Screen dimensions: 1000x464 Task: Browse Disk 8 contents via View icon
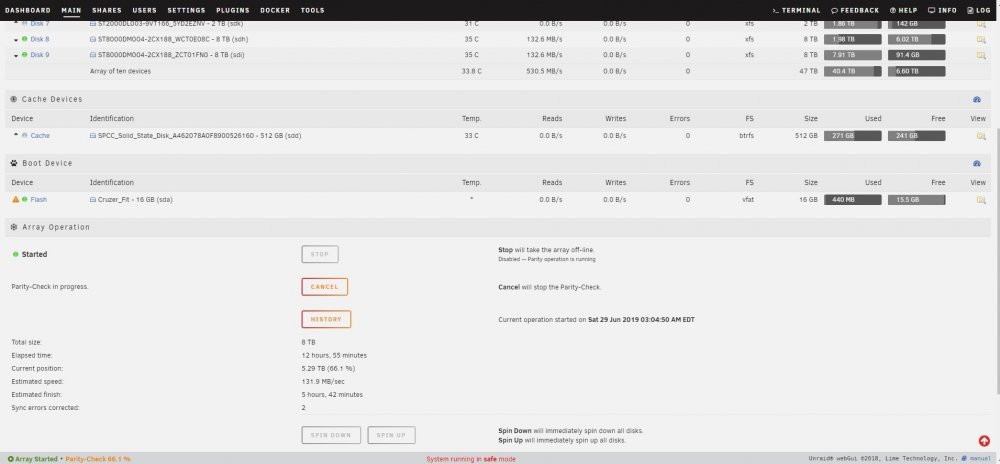tap(981, 40)
